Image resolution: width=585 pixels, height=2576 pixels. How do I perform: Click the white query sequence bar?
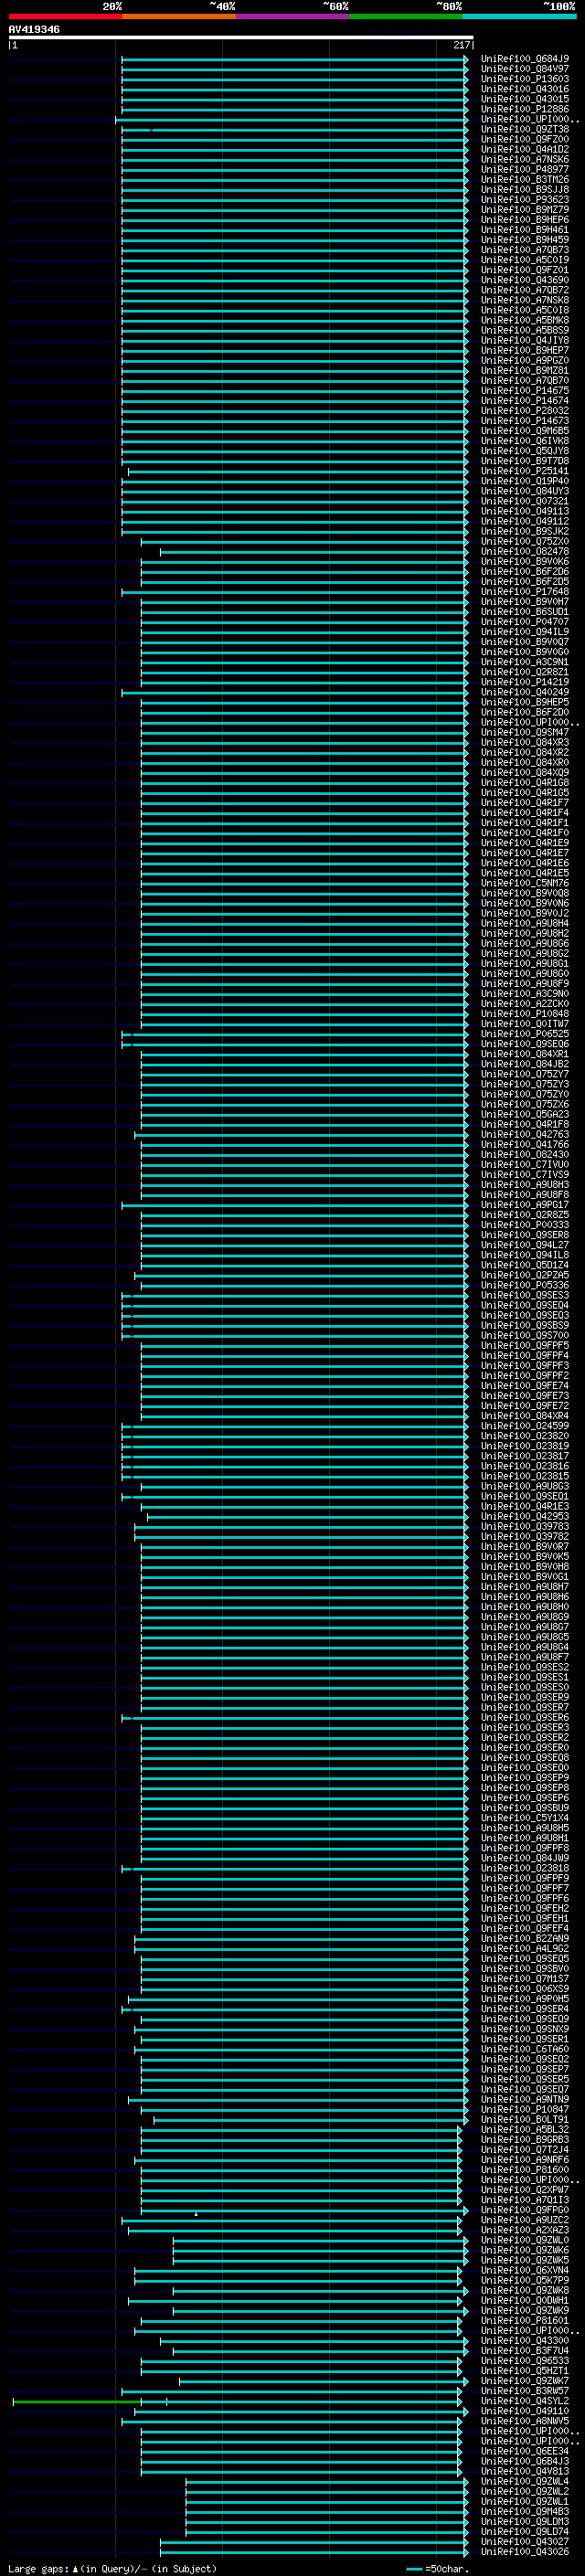coord(241,37)
